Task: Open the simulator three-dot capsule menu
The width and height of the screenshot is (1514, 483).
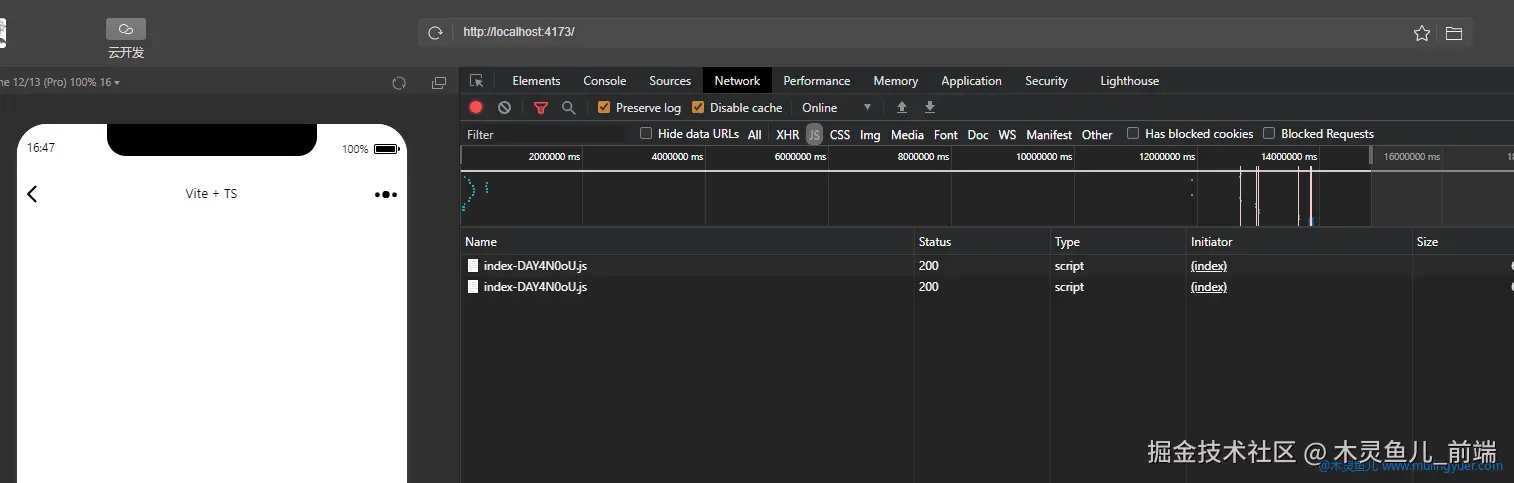Action: [386, 194]
